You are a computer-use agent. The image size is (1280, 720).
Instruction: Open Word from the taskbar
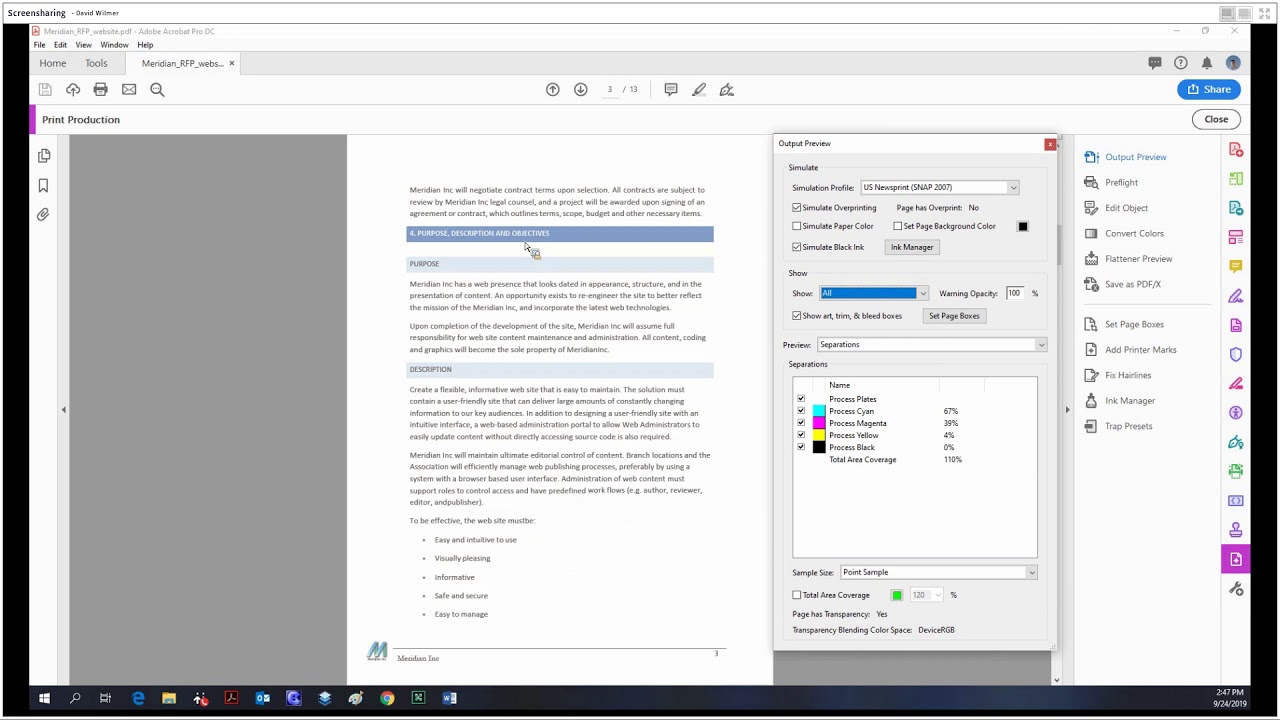coord(449,698)
